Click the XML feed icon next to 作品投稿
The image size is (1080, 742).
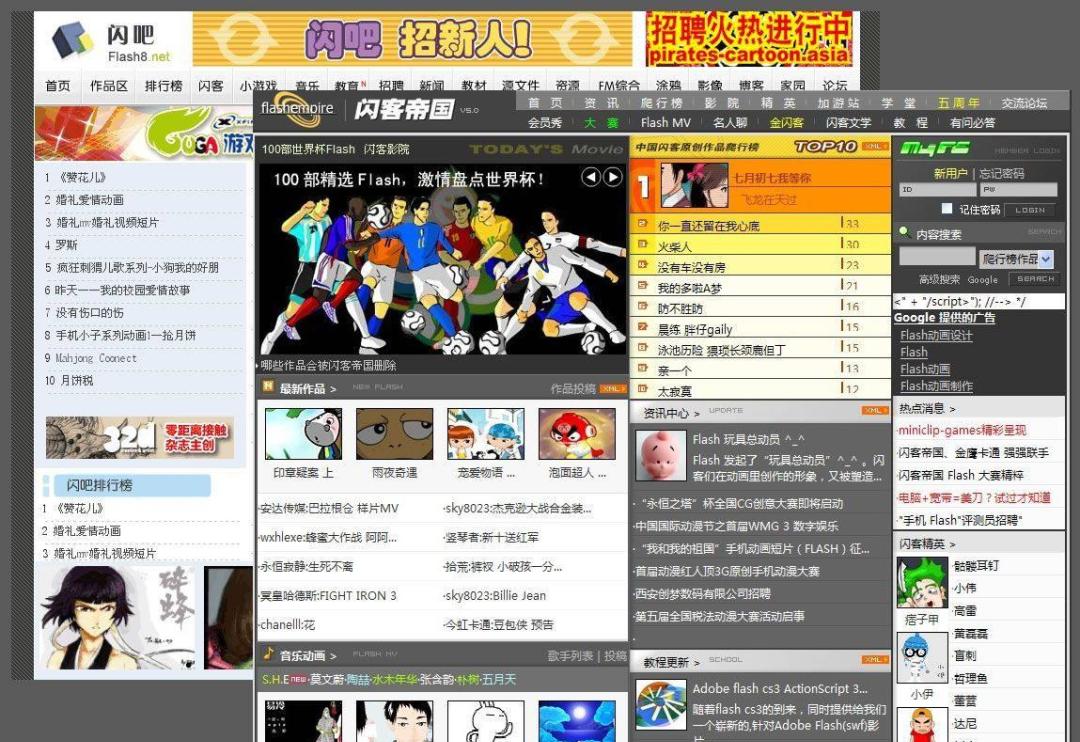point(613,387)
